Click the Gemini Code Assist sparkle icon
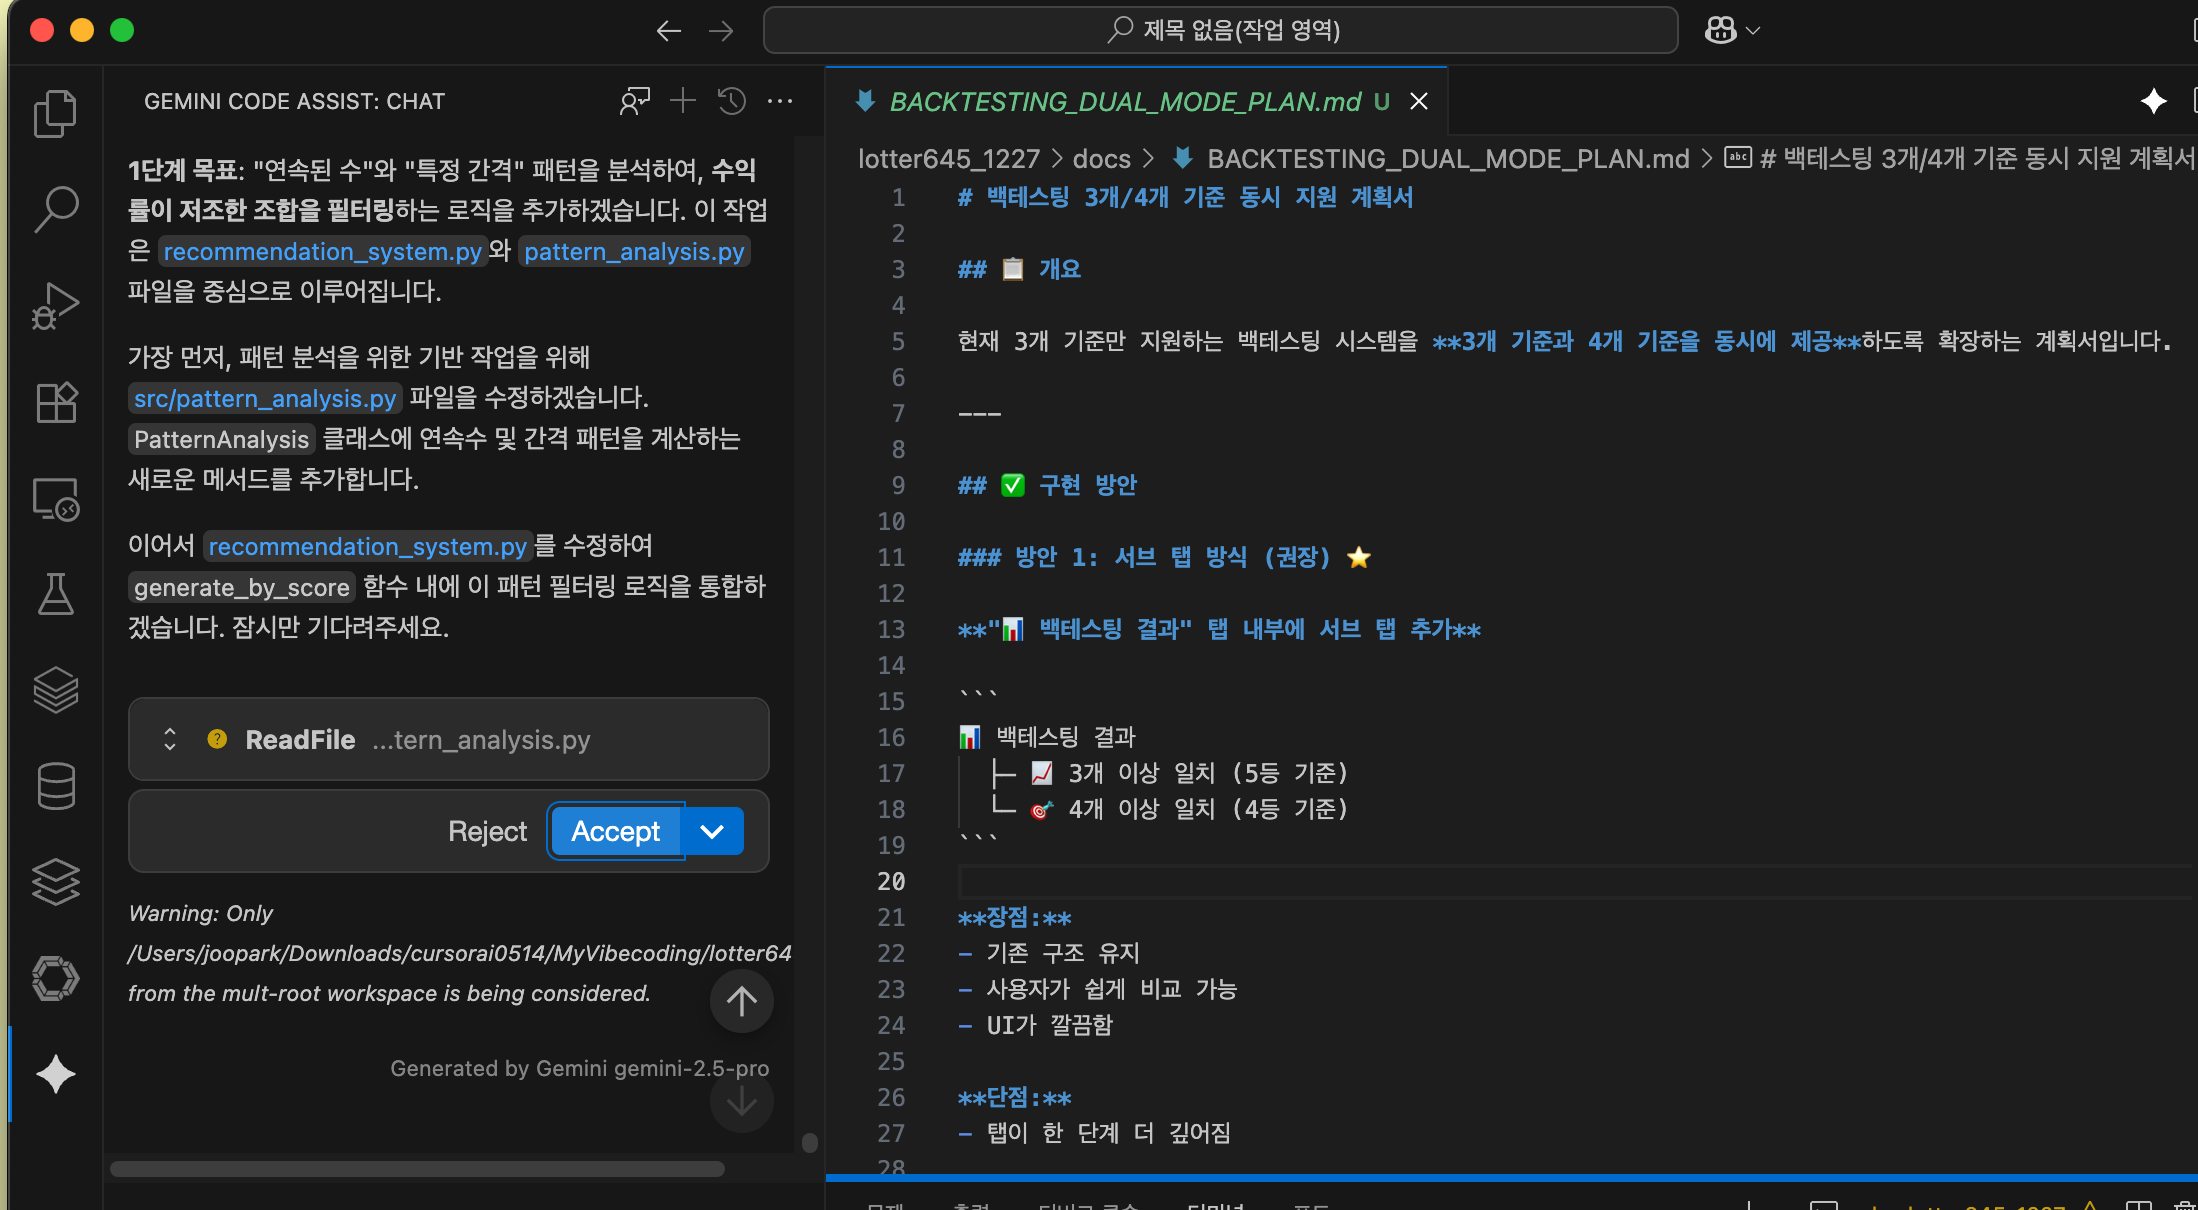This screenshot has width=2198, height=1210. coord(55,1074)
